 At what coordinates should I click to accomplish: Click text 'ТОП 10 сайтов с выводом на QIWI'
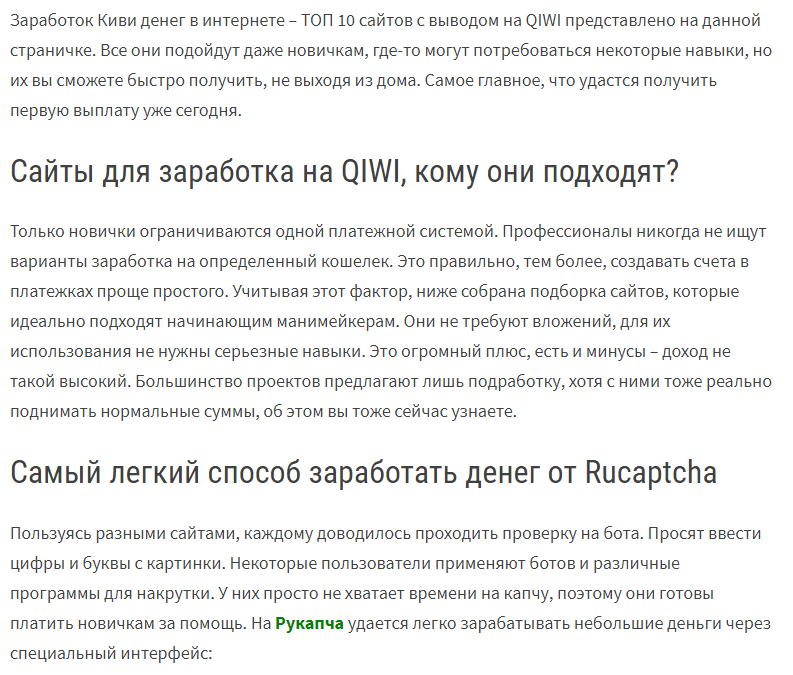coord(431,20)
